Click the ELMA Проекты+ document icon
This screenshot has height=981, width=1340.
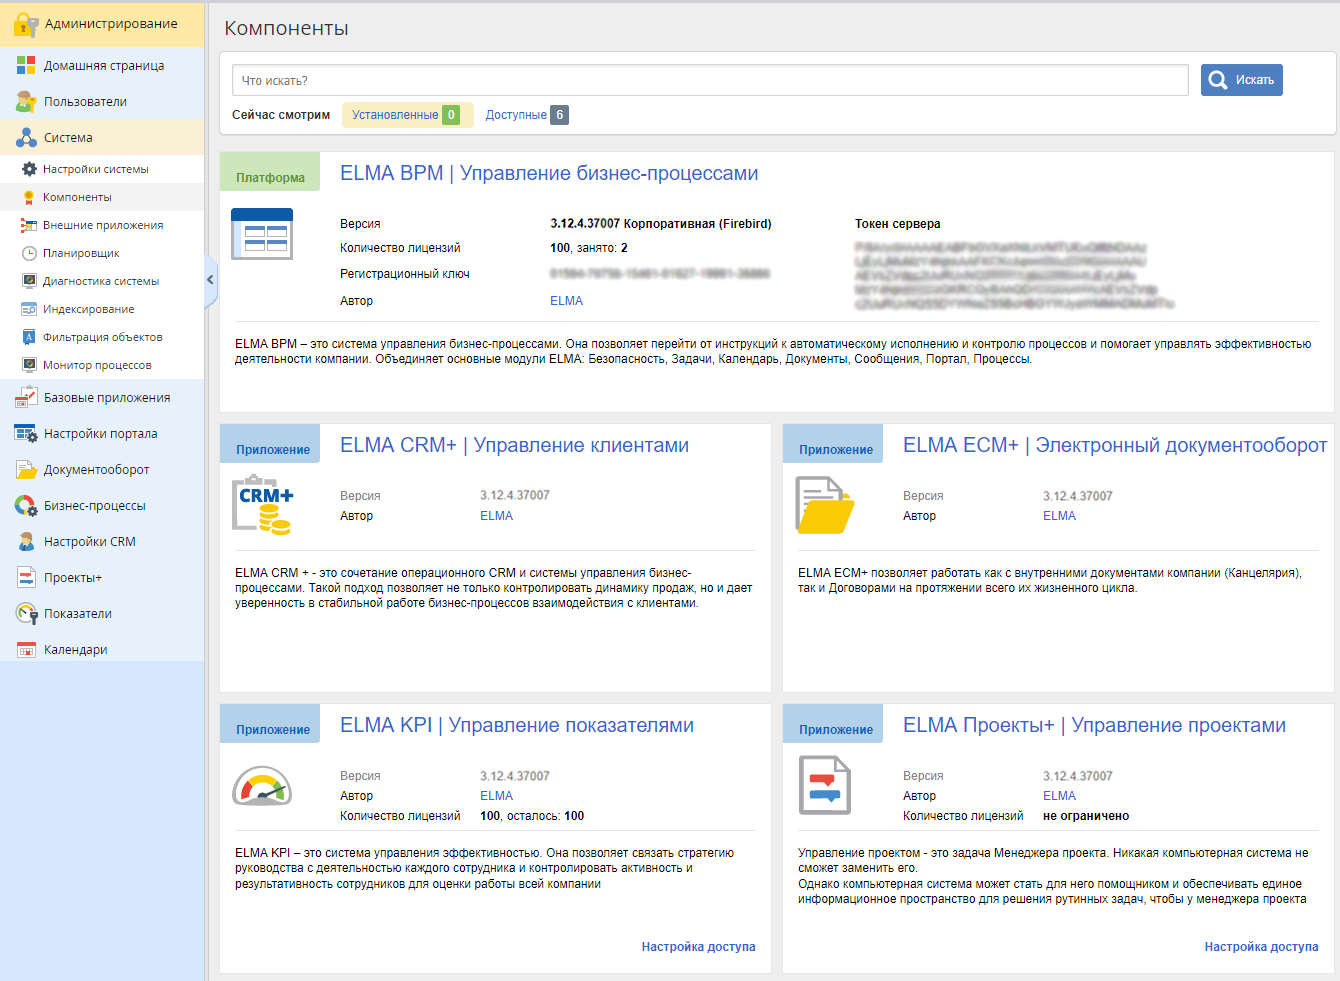coord(825,785)
